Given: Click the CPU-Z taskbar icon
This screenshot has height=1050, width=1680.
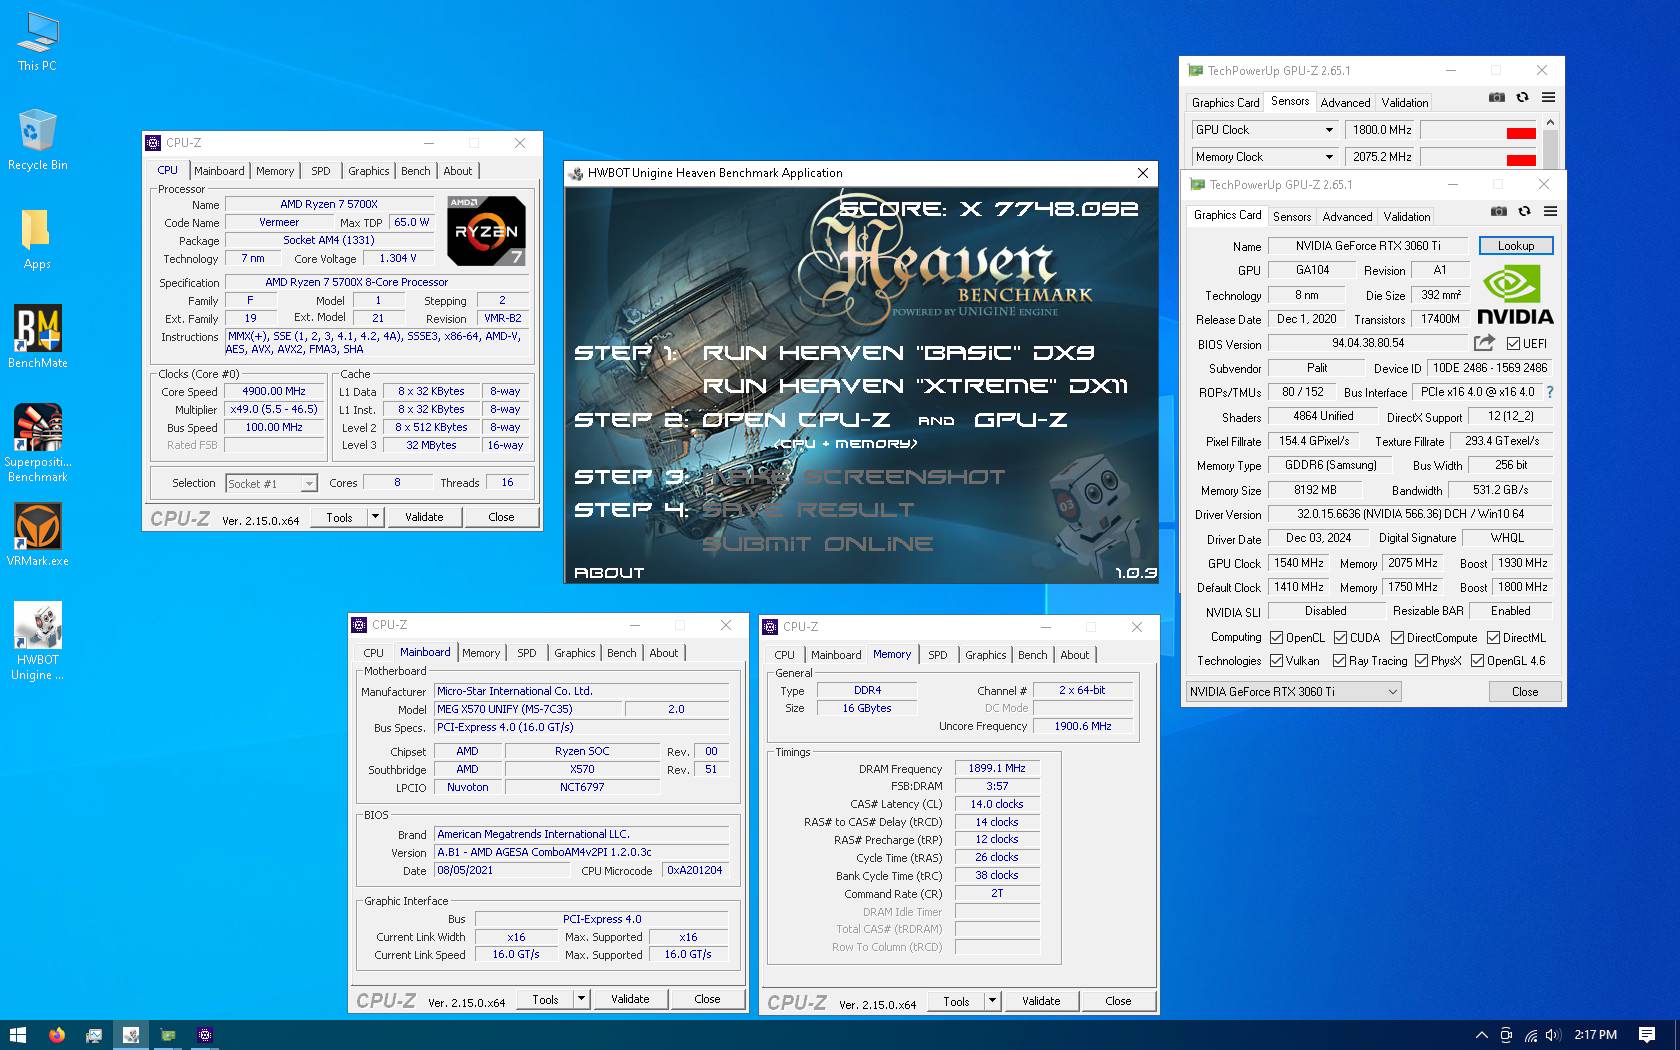Looking at the screenshot, I should (x=205, y=1035).
